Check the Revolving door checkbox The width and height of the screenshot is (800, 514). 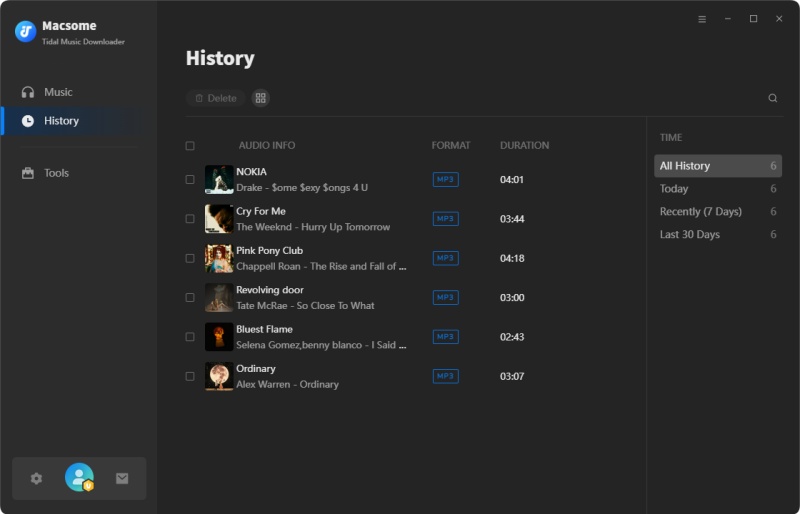190,298
